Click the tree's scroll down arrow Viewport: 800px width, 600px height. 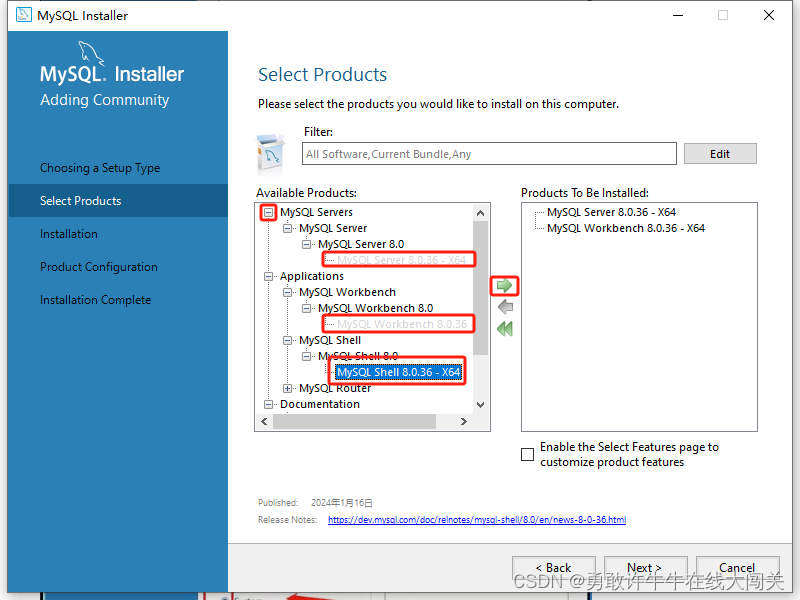[x=480, y=405]
